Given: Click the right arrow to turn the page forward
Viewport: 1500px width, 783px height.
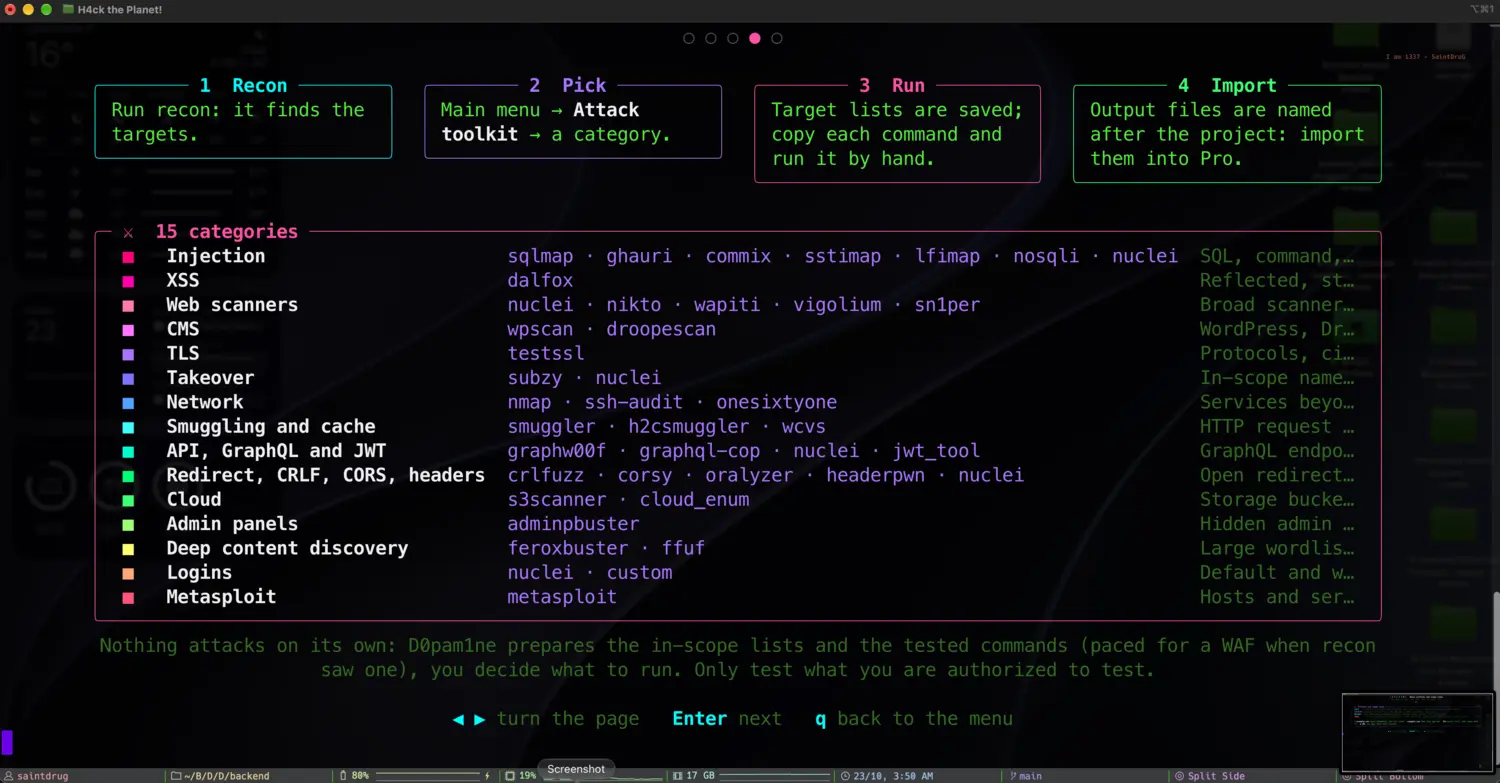Looking at the screenshot, I should pos(480,719).
